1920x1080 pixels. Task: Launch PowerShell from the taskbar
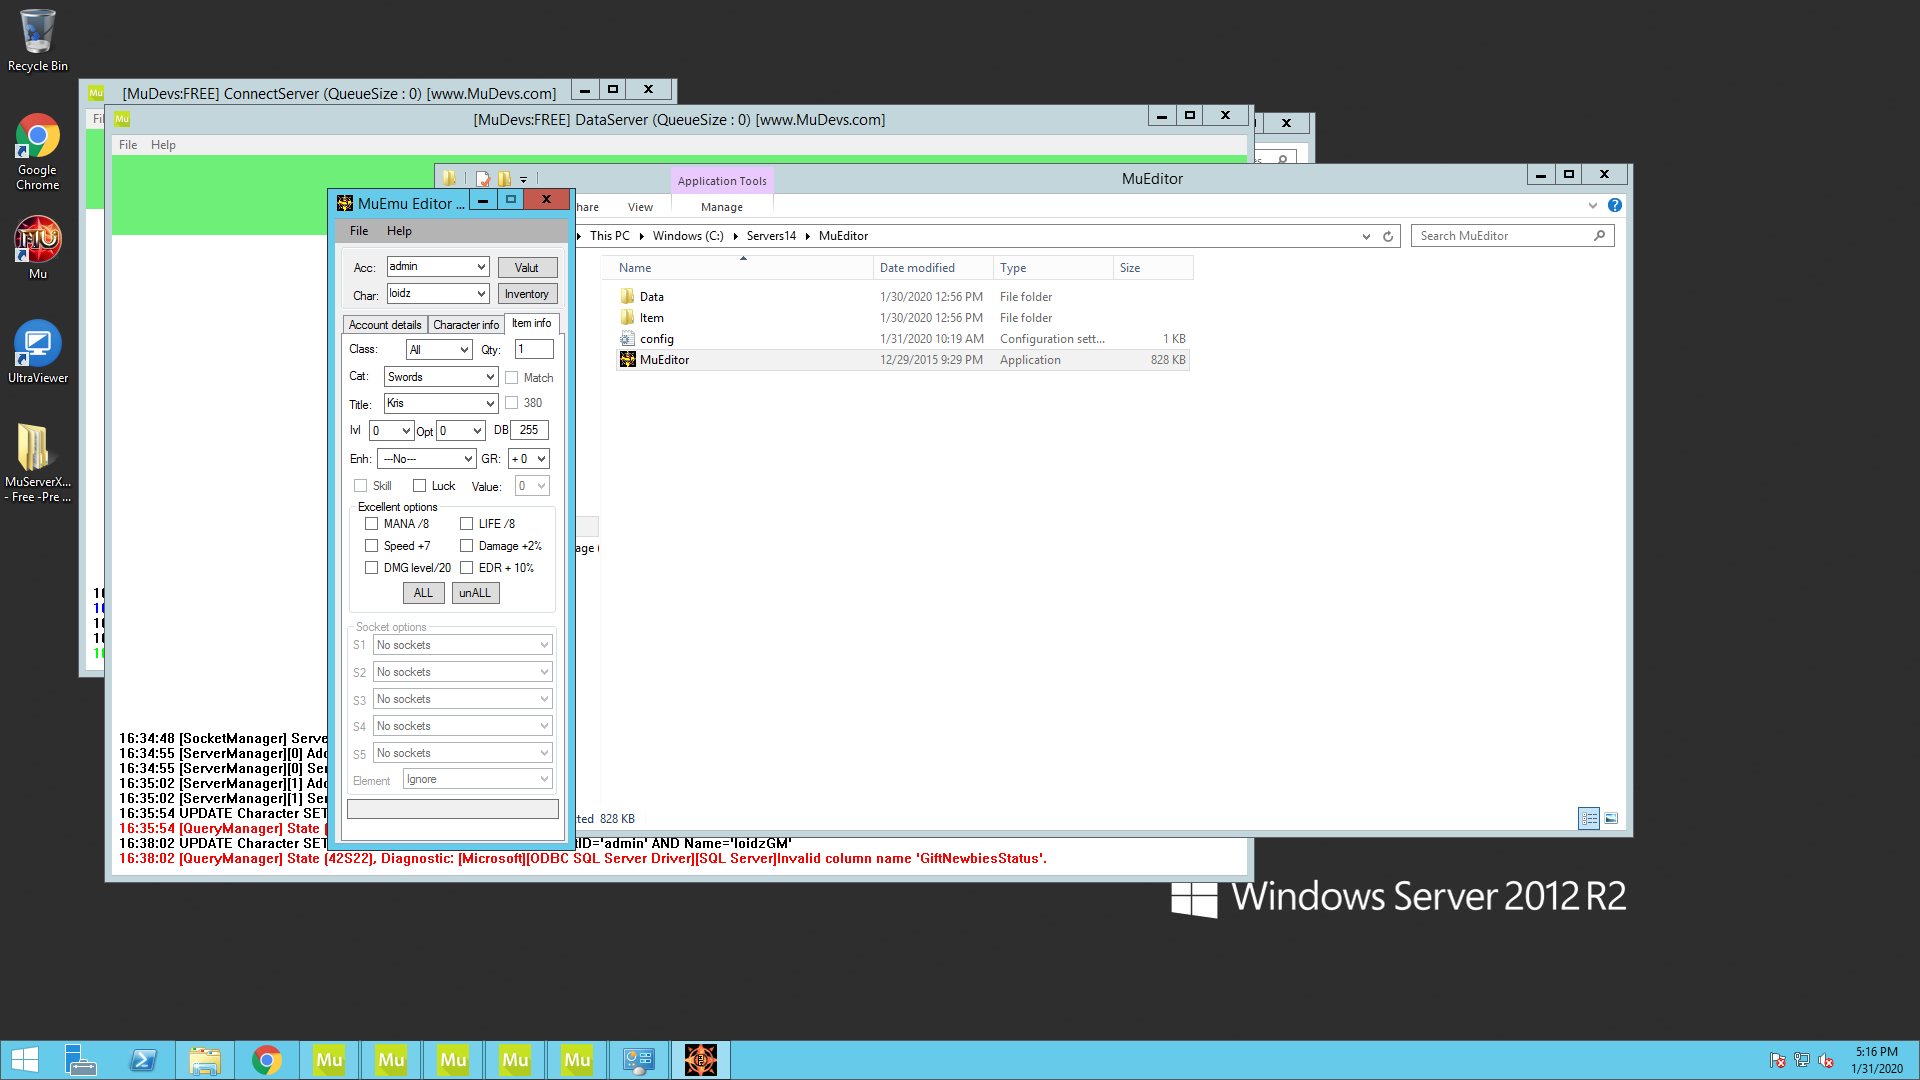click(142, 1060)
